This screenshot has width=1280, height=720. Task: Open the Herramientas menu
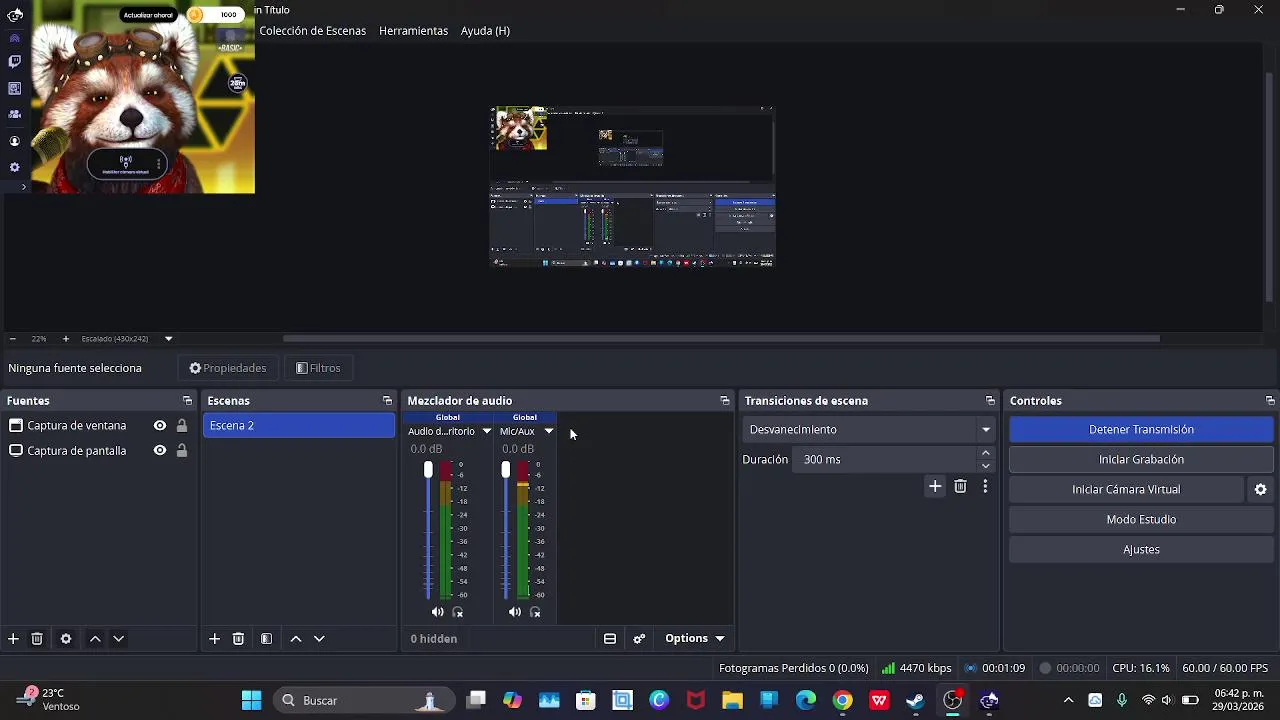413,31
